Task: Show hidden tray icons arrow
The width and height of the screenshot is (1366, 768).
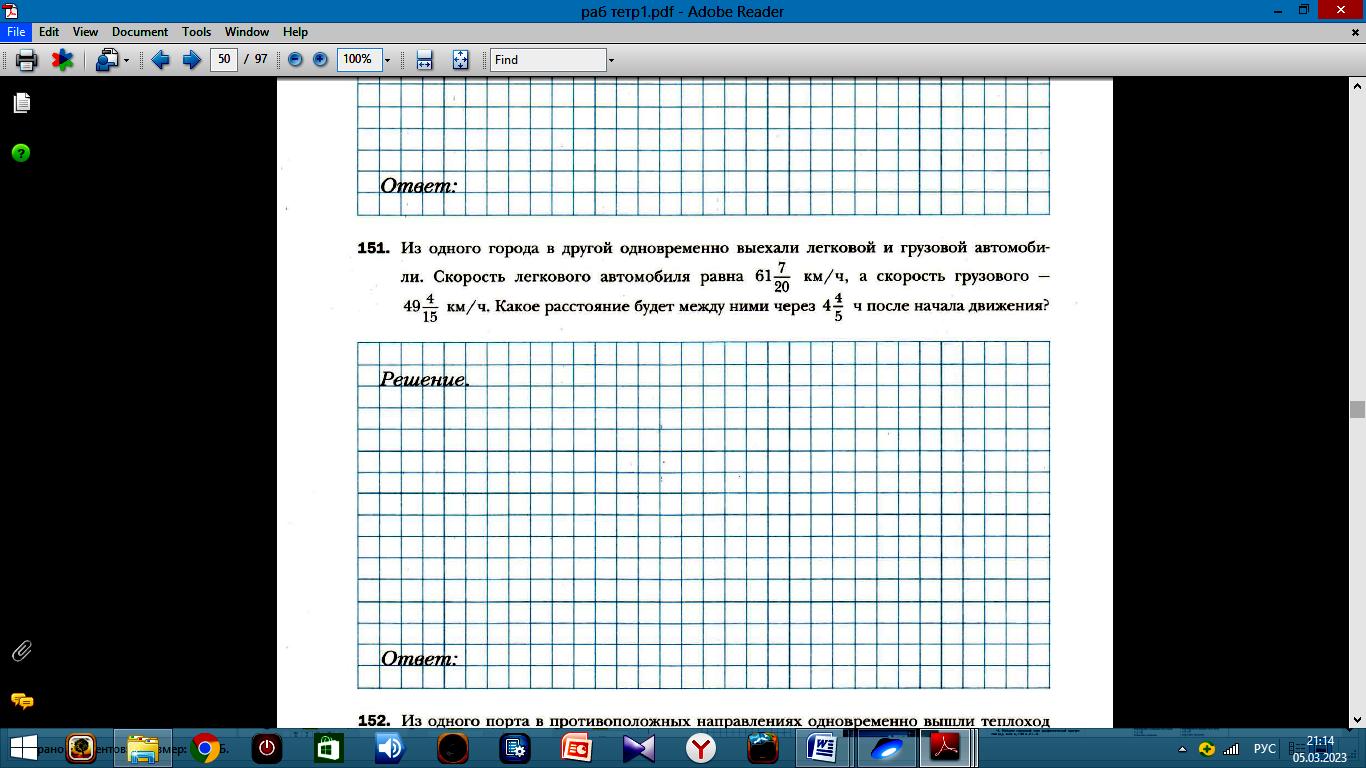Action: point(1183,749)
